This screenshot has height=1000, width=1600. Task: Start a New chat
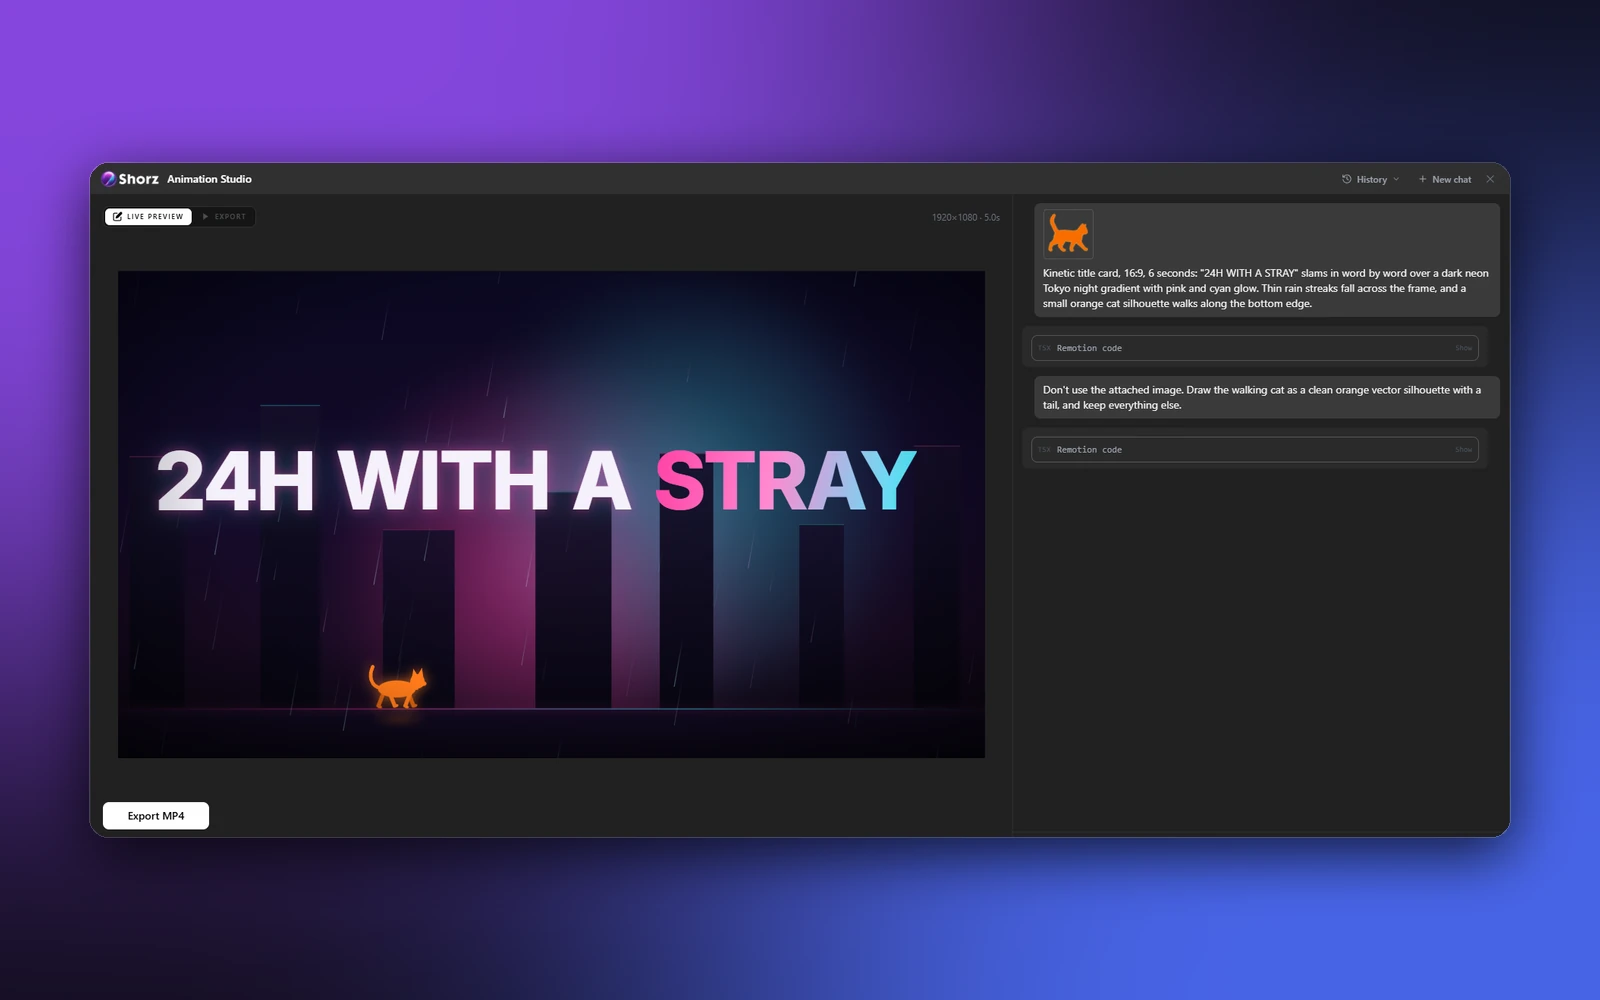pyautogui.click(x=1445, y=179)
